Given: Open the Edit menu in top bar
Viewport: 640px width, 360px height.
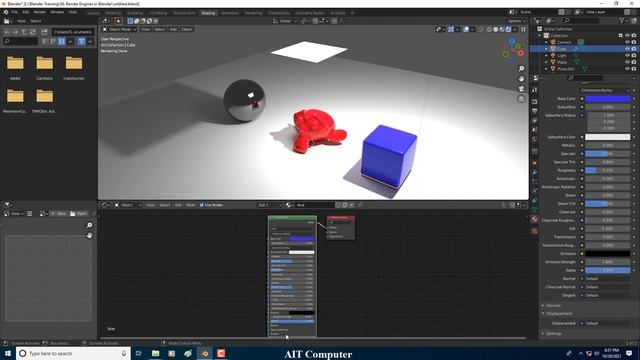Looking at the screenshot, I should [25, 12].
